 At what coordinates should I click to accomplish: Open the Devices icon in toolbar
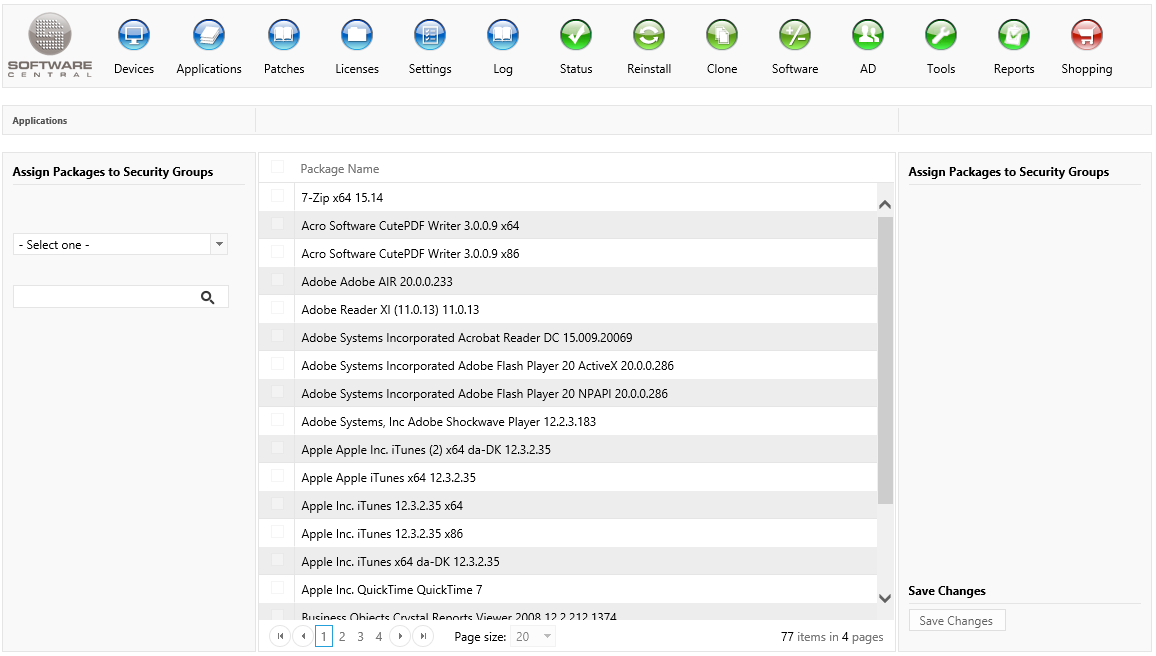pos(133,36)
